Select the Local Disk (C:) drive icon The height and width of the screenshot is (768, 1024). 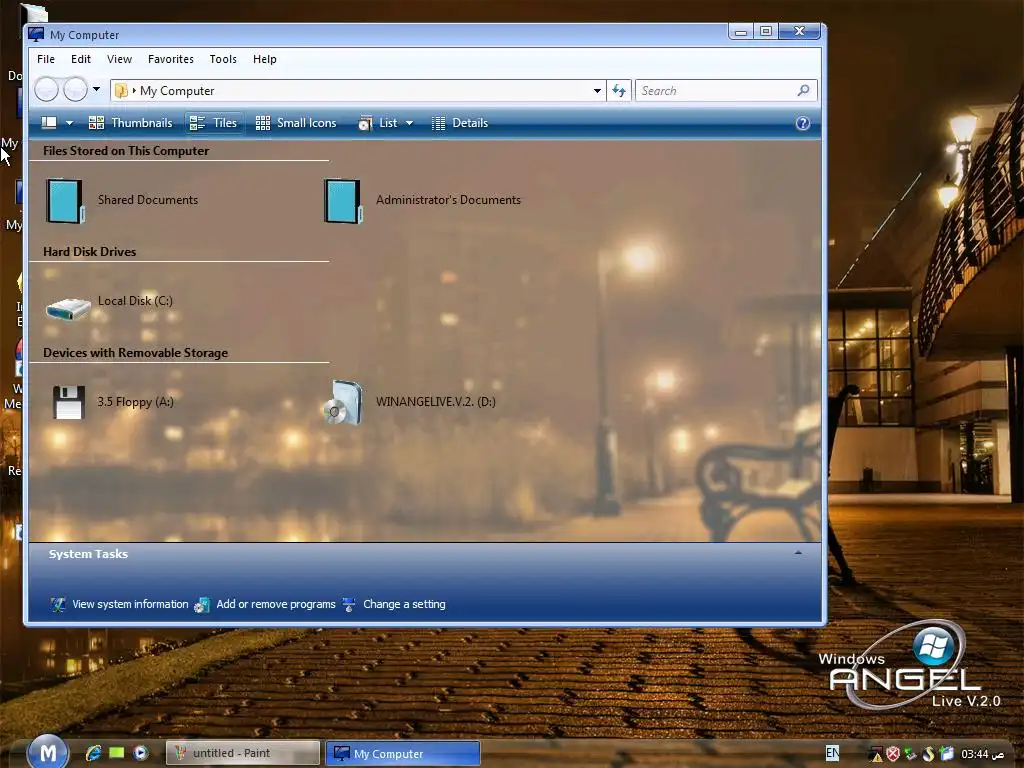click(x=68, y=308)
